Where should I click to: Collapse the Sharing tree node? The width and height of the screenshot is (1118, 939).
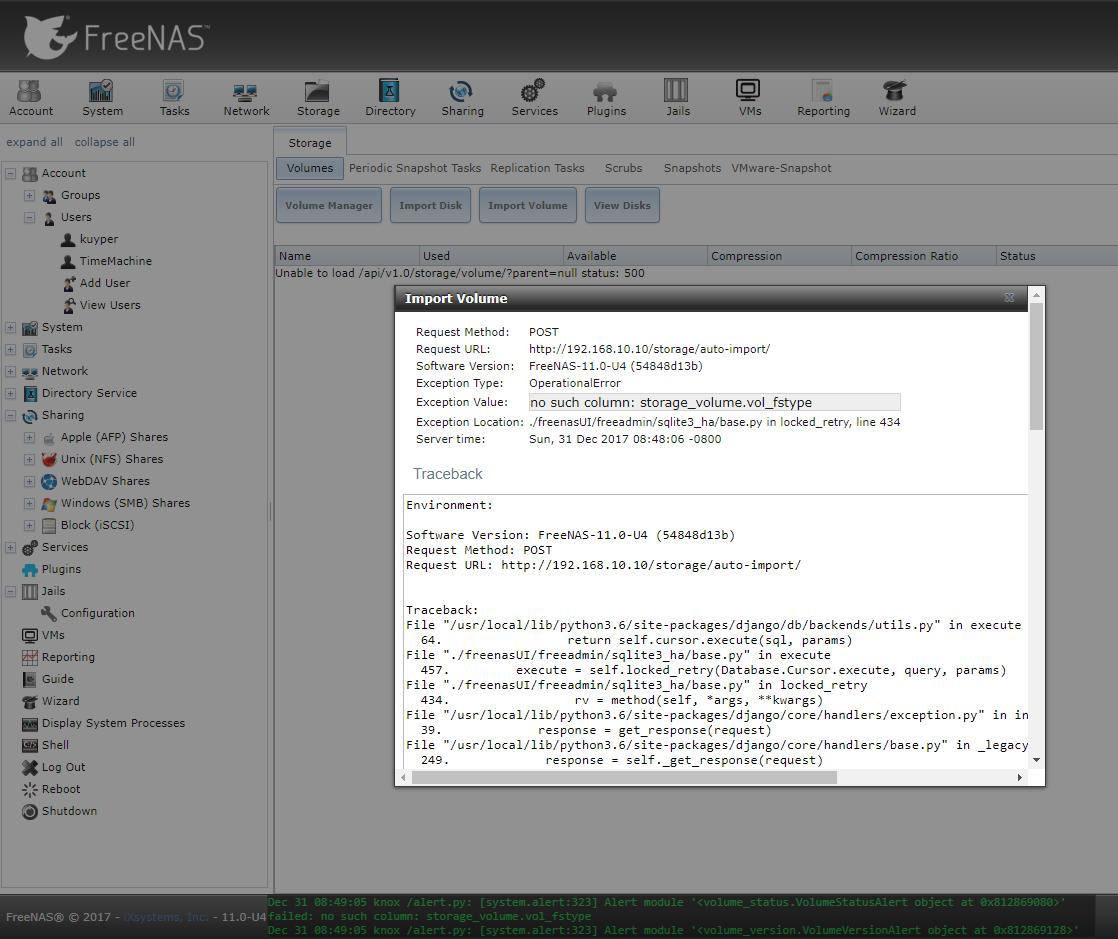[x=11, y=416]
